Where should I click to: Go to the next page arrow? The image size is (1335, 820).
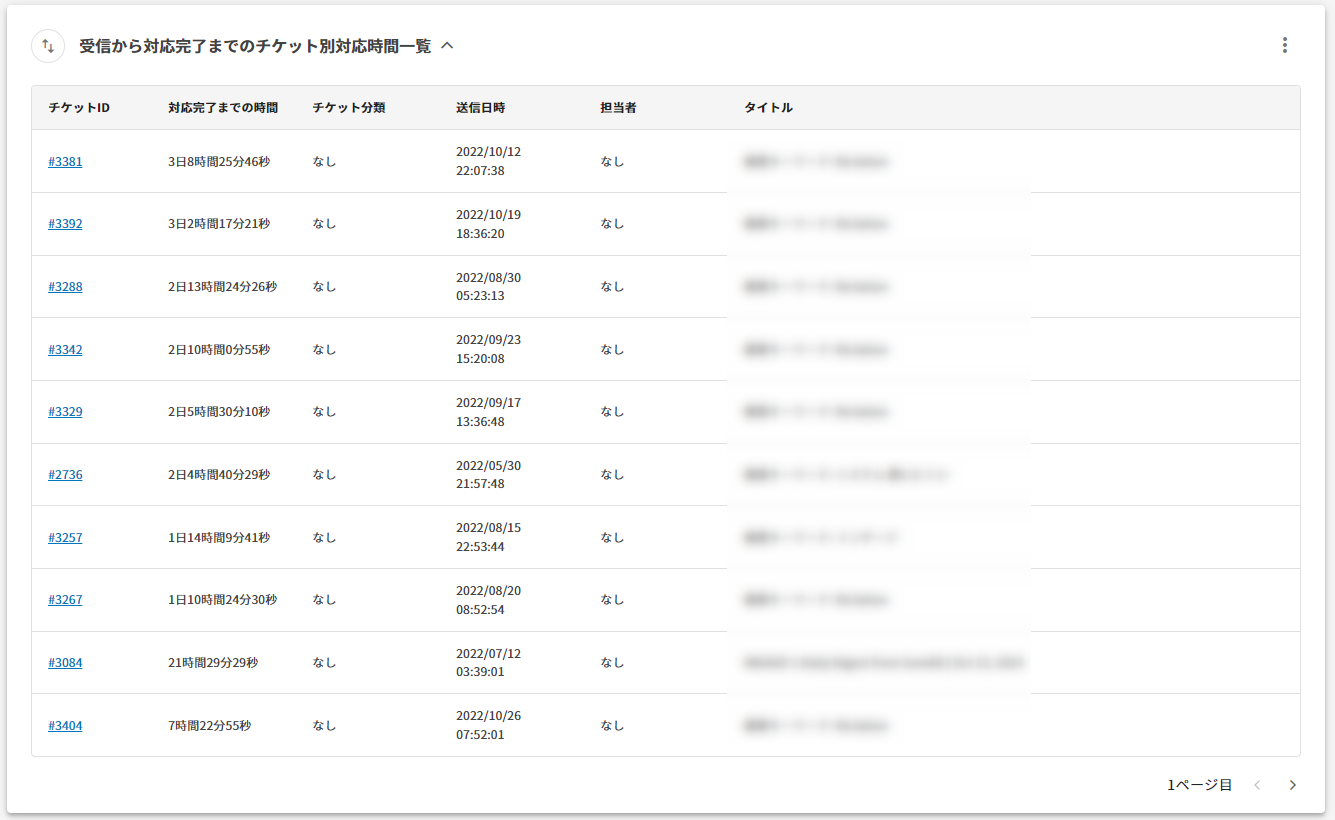pos(1292,785)
